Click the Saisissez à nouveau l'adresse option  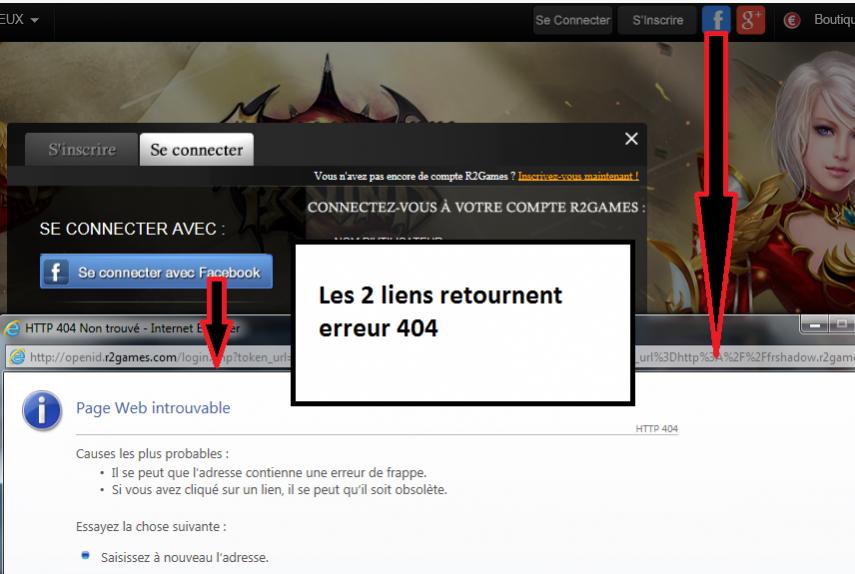[x=184, y=557]
